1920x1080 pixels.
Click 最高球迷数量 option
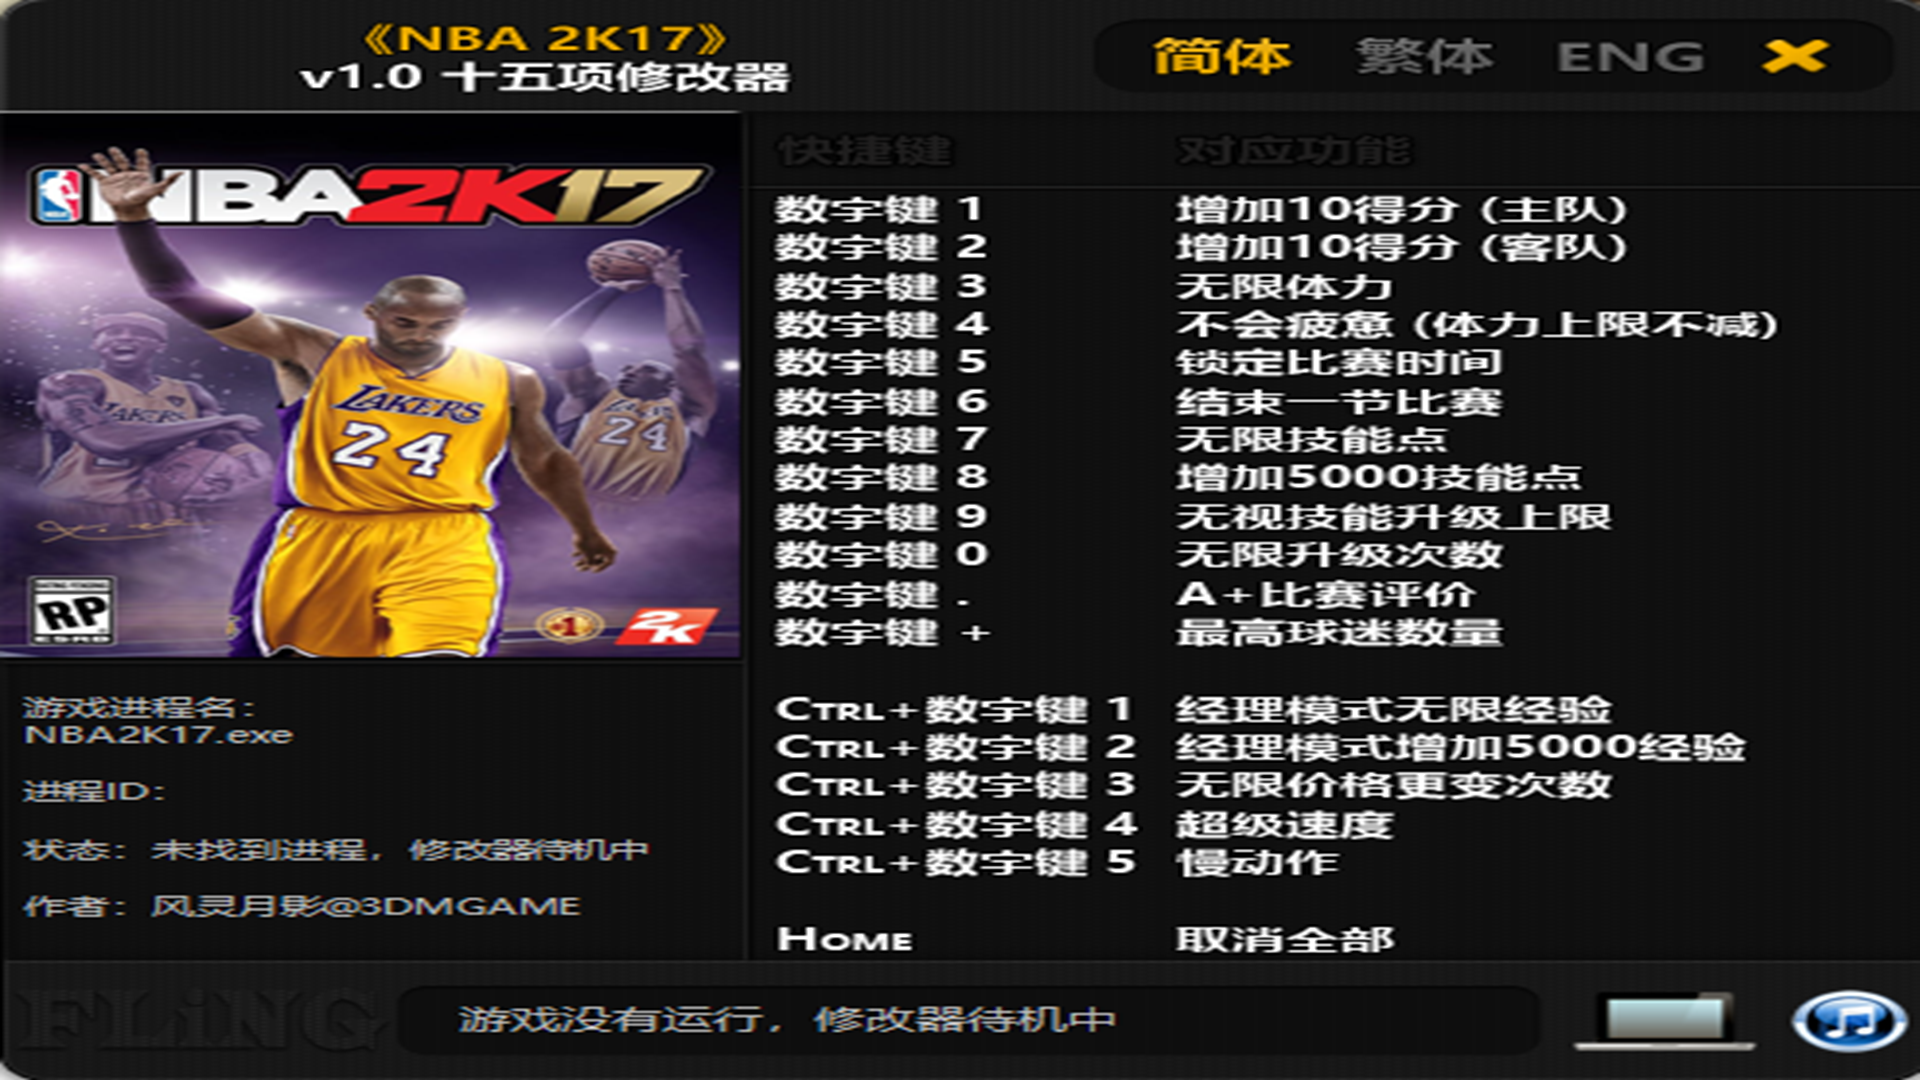tap(1339, 632)
